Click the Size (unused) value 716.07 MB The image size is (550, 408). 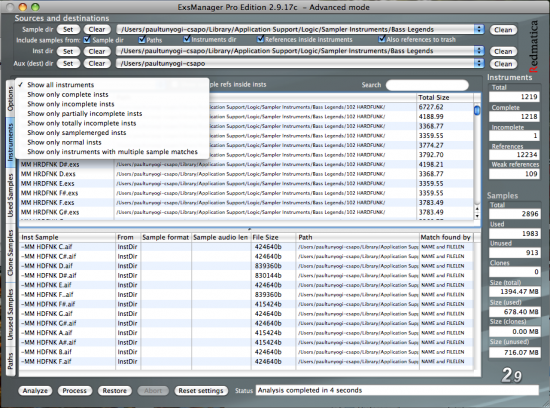pos(514,352)
